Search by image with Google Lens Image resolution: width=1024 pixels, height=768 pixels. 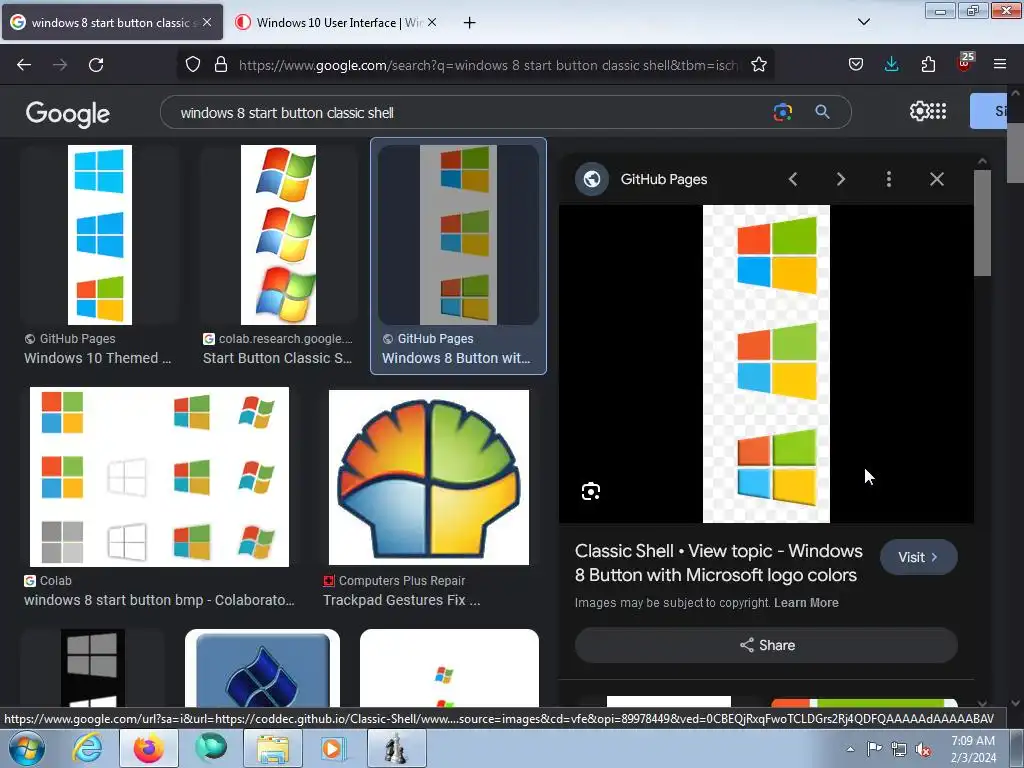pos(782,112)
